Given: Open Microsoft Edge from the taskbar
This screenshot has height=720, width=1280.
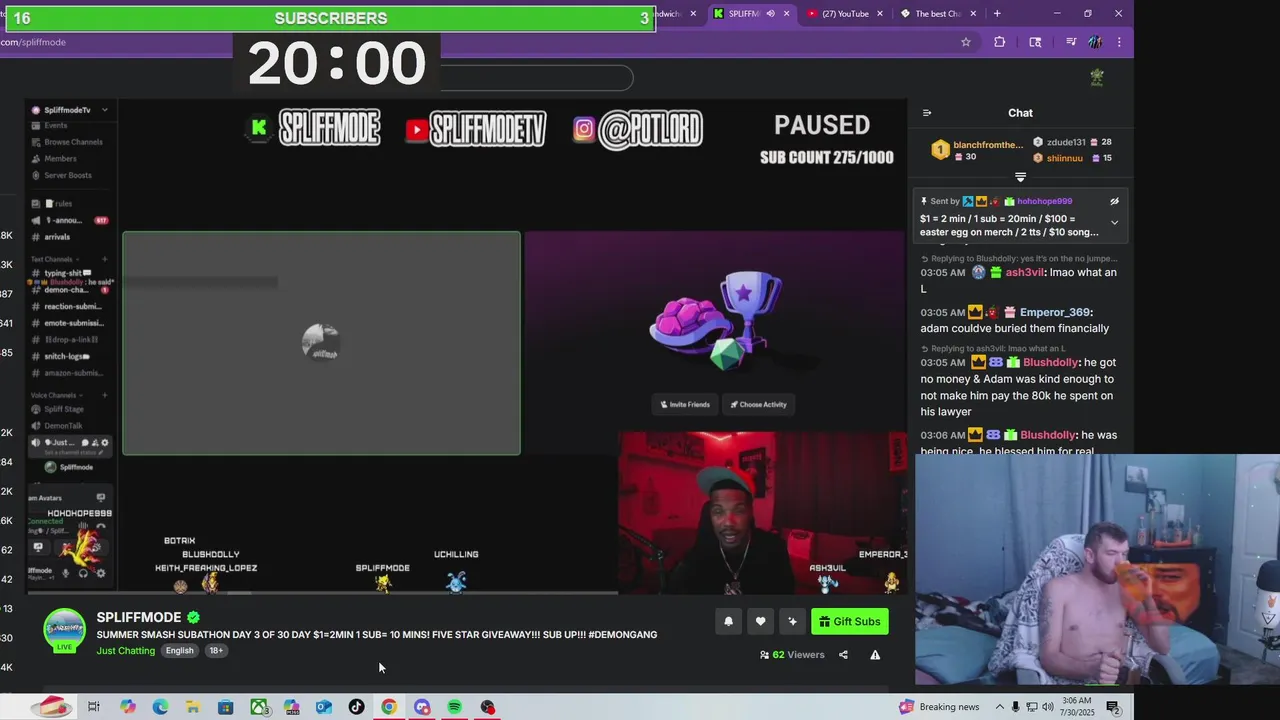Looking at the screenshot, I should 160,707.
